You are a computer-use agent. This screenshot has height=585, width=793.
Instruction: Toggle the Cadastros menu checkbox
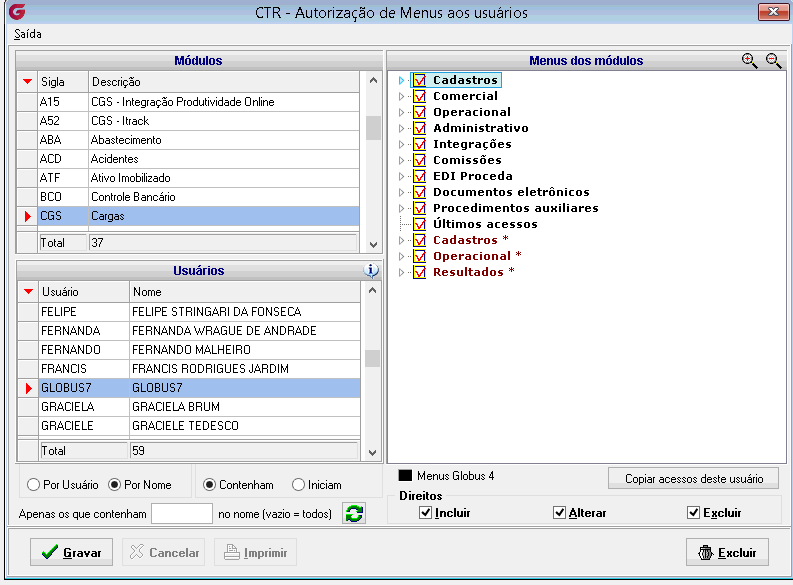[x=419, y=80]
